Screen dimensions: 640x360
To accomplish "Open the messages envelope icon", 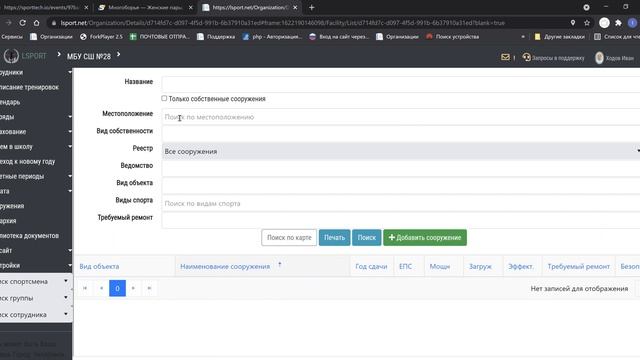I will [505, 57].
